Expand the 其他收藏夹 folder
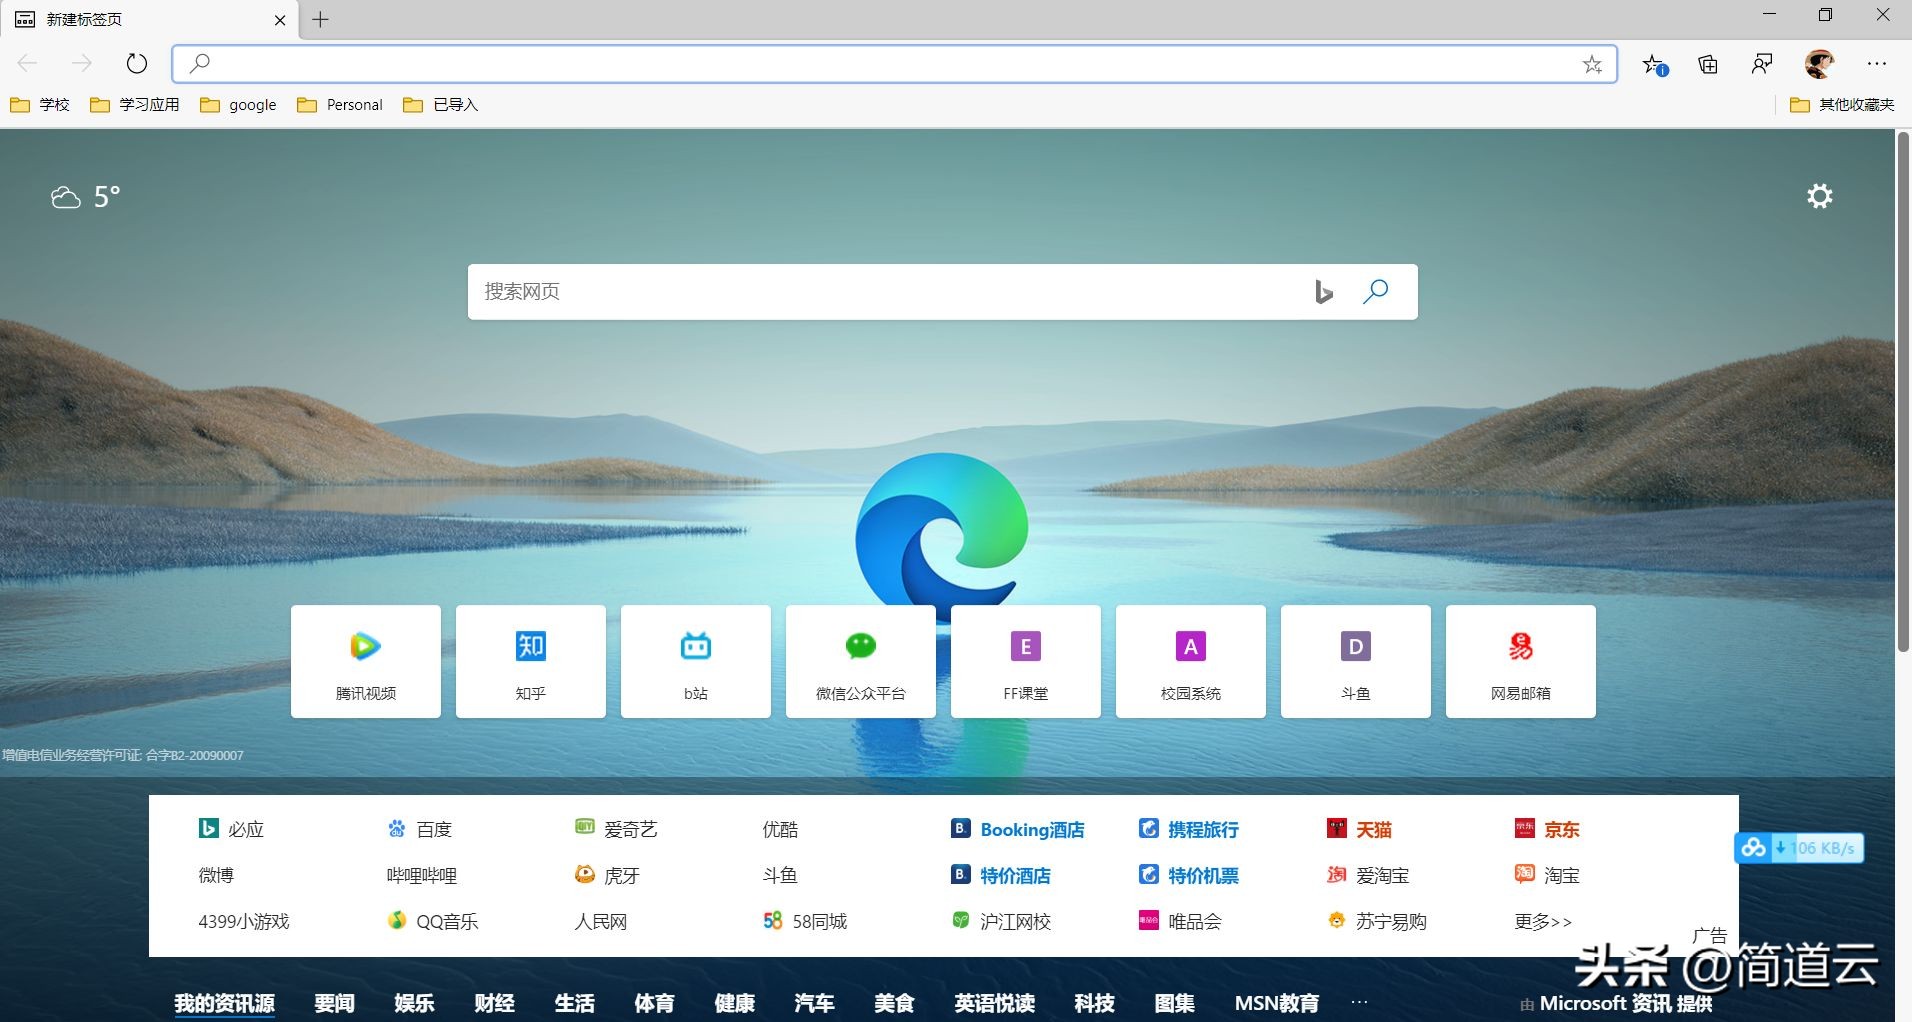Screen dimensions: 1912x1022 tap(1842, 105)
